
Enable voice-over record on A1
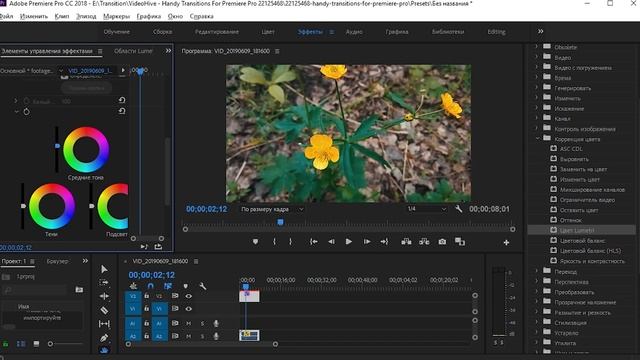click(216, 323)
